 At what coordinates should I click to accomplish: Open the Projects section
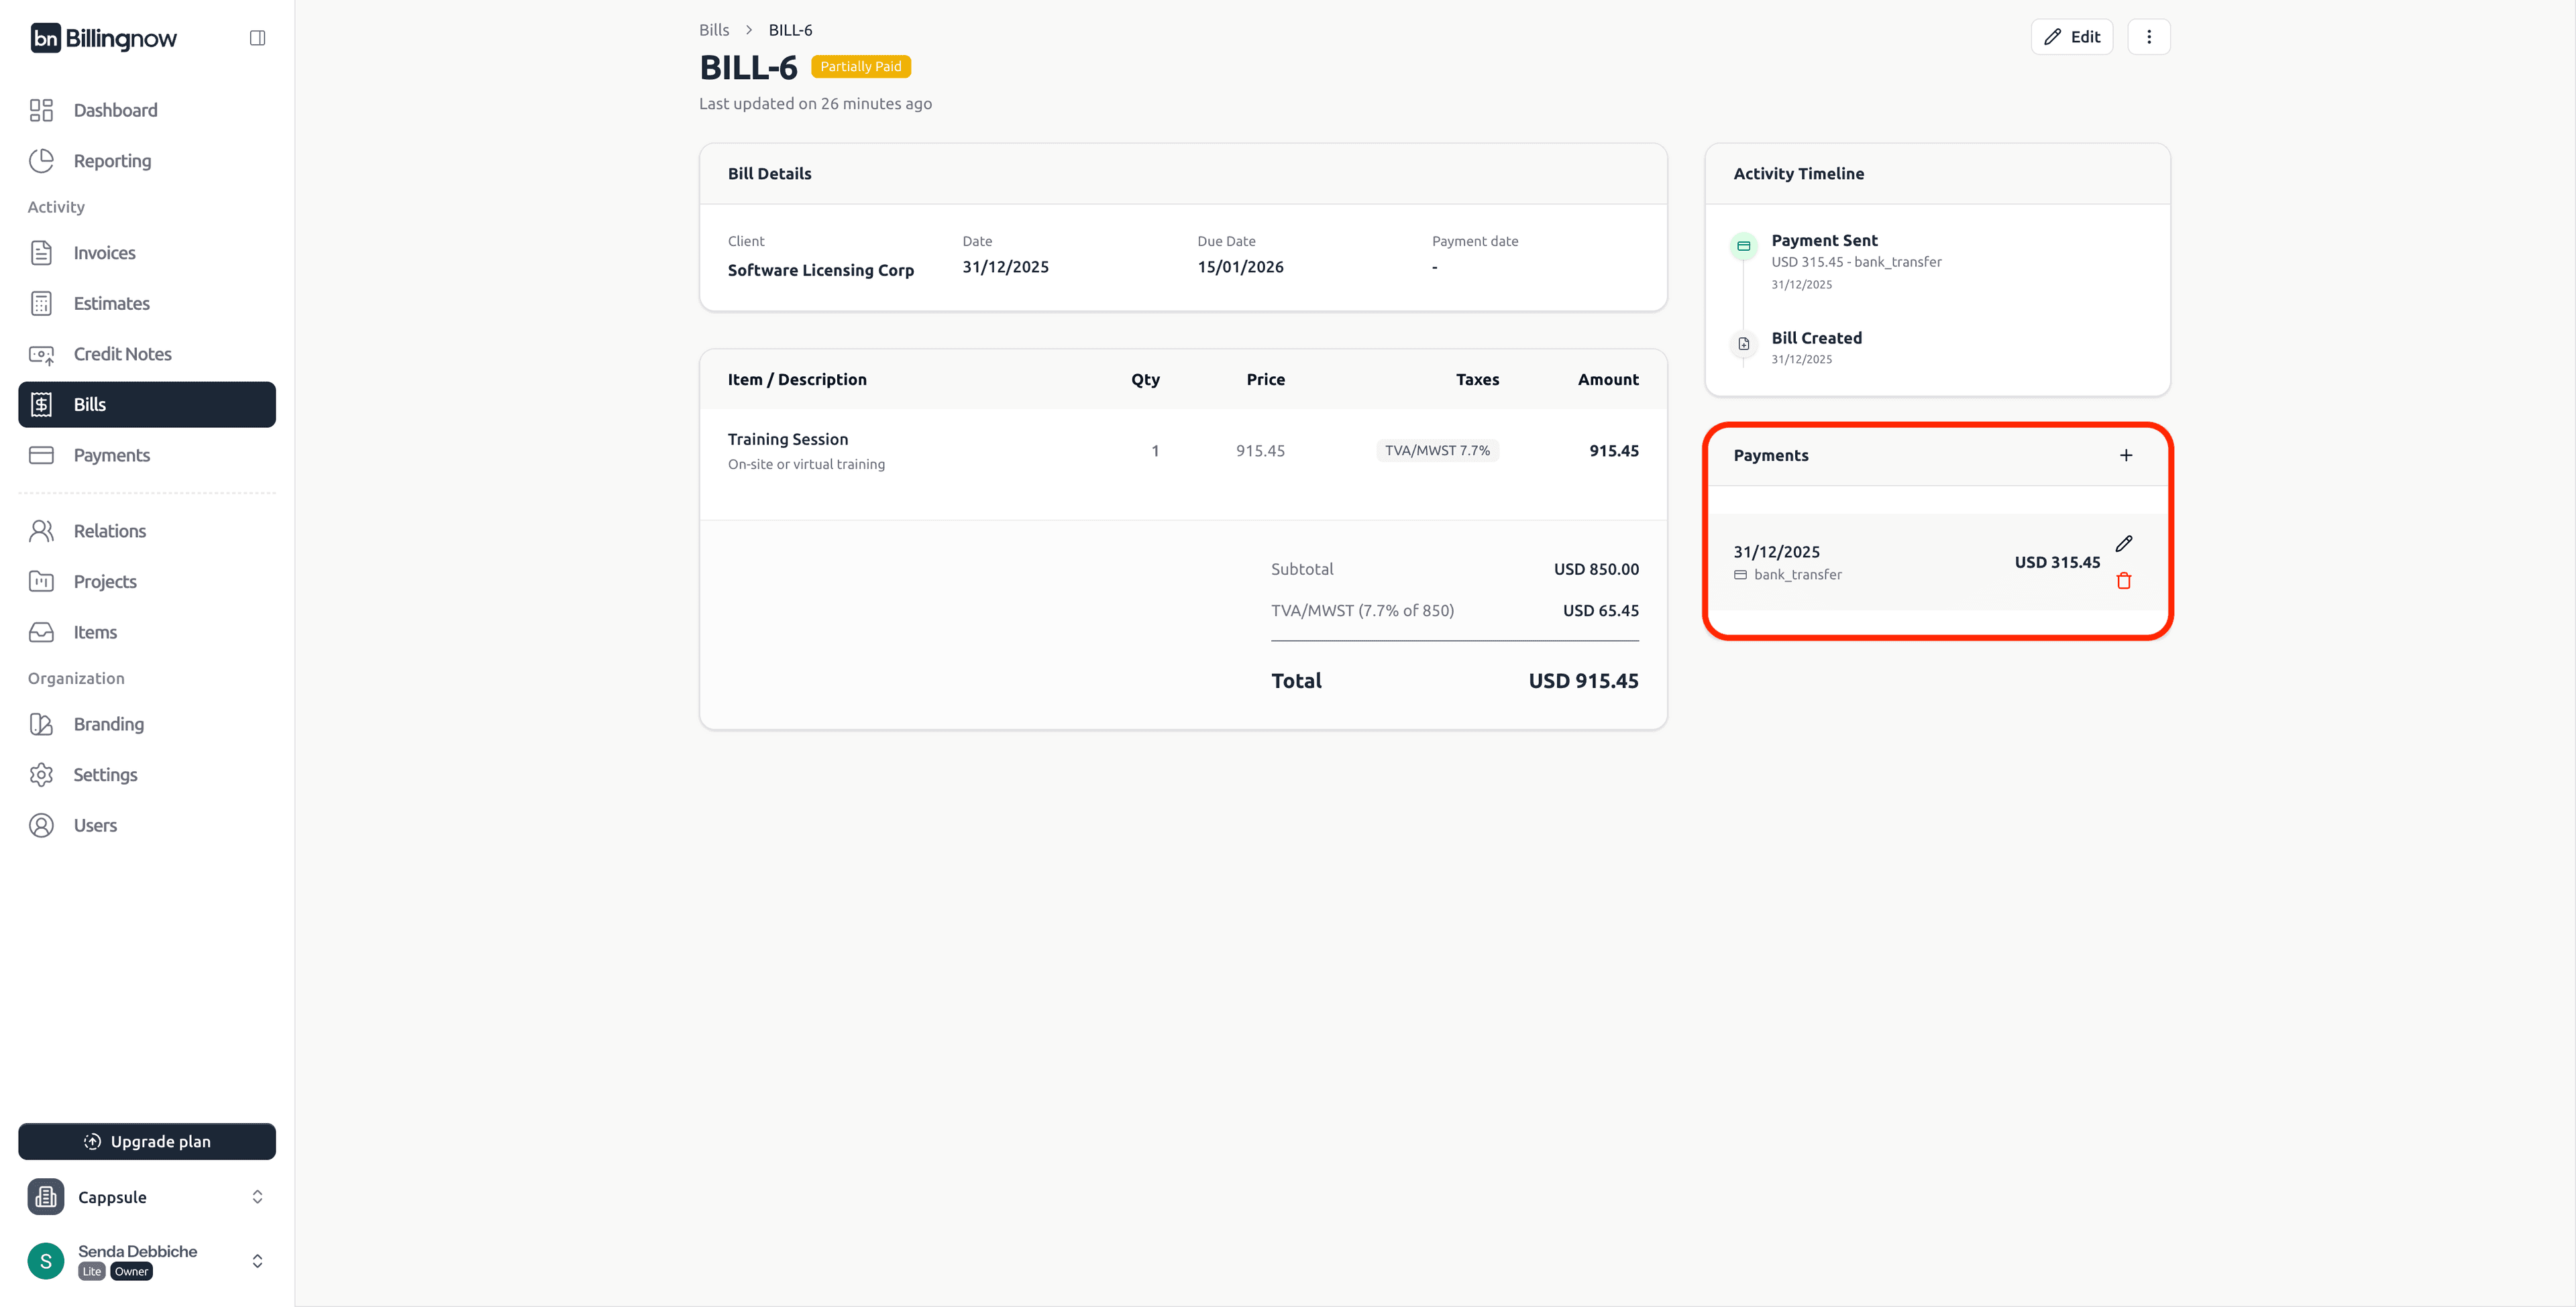(x=105, y=581)
